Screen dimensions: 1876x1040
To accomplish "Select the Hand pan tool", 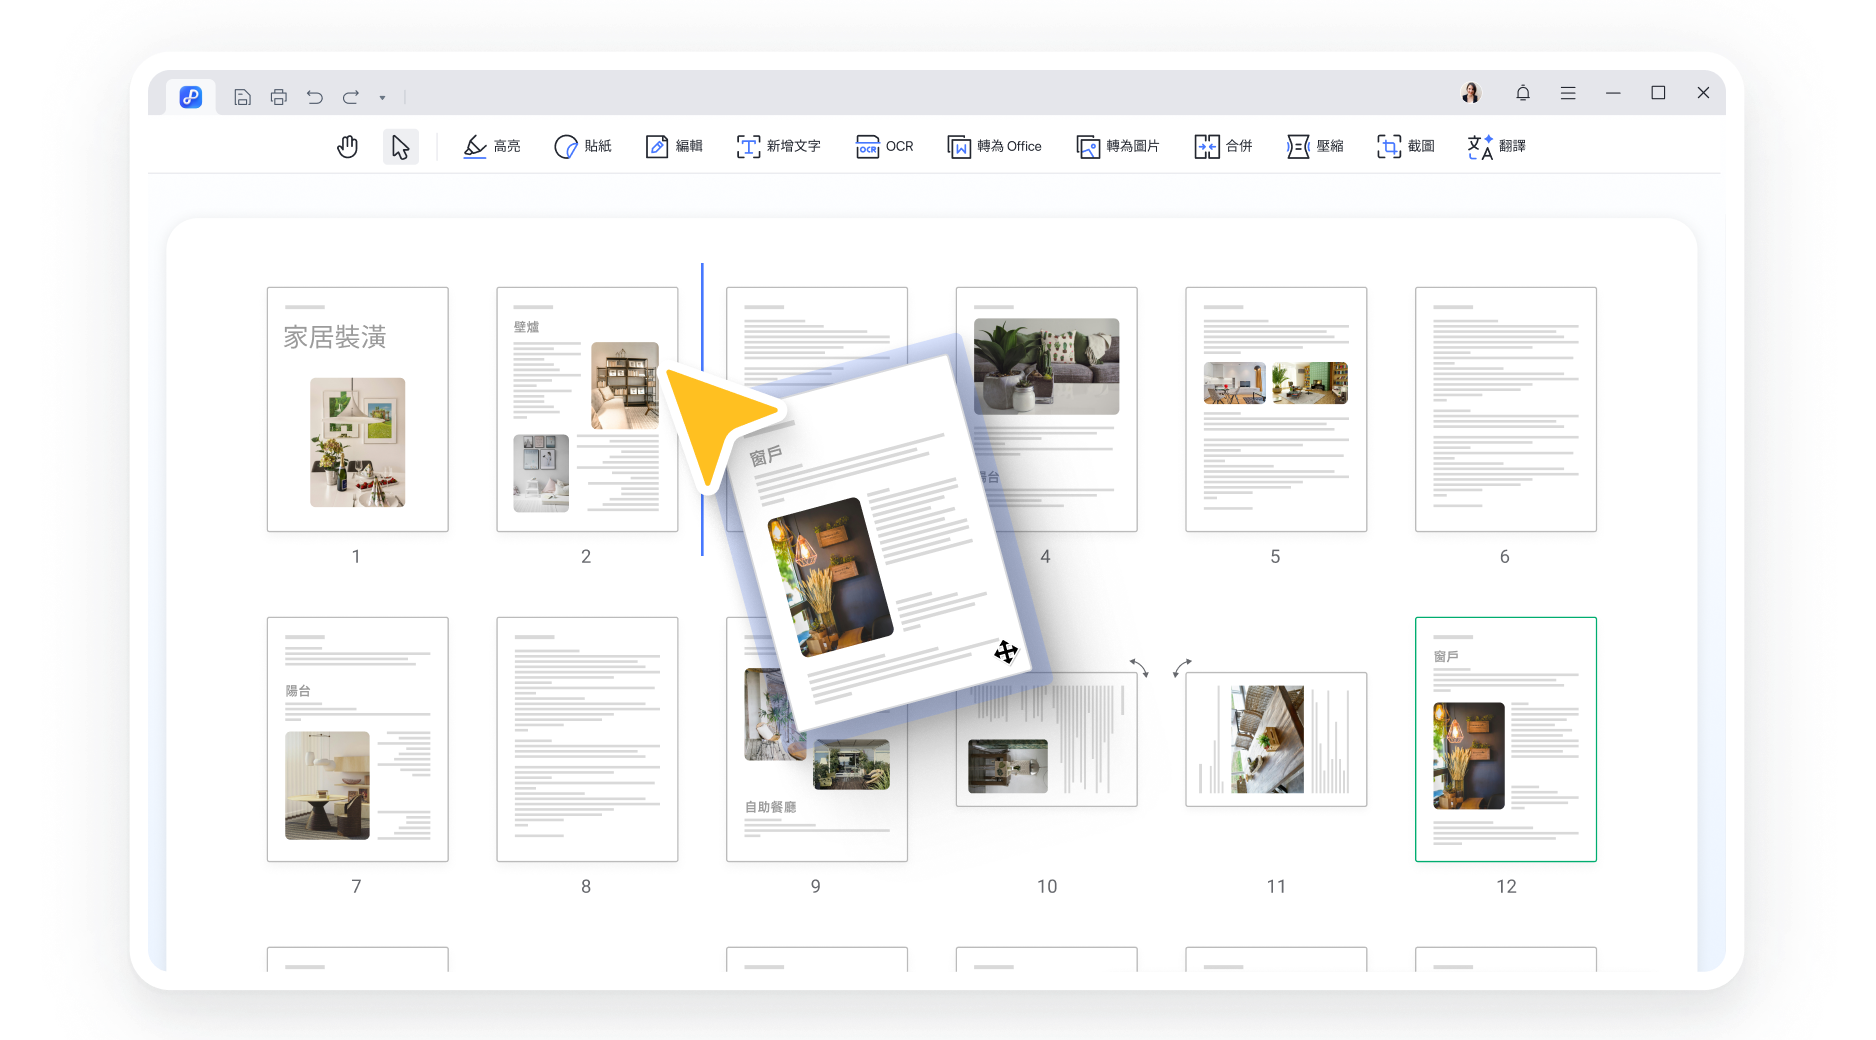I will pos(347,147).
